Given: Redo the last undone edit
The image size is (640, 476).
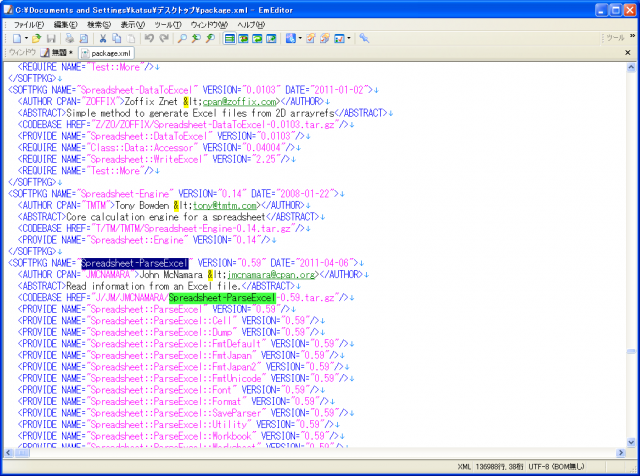Looking at the screenshot, I should [164, 38].
